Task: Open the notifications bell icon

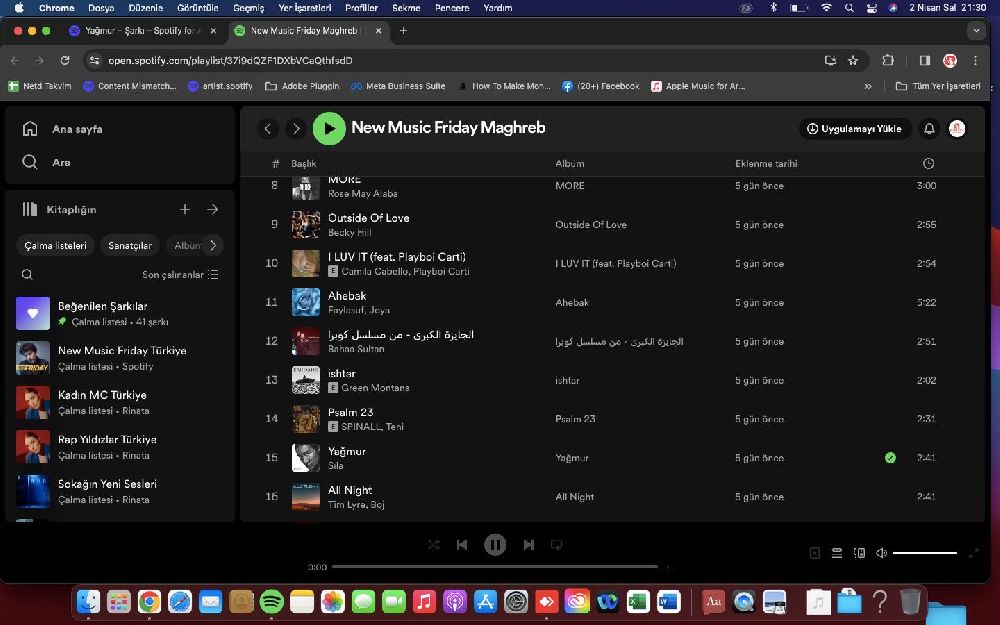Action: pyautogui.click(x=929, y=129)
